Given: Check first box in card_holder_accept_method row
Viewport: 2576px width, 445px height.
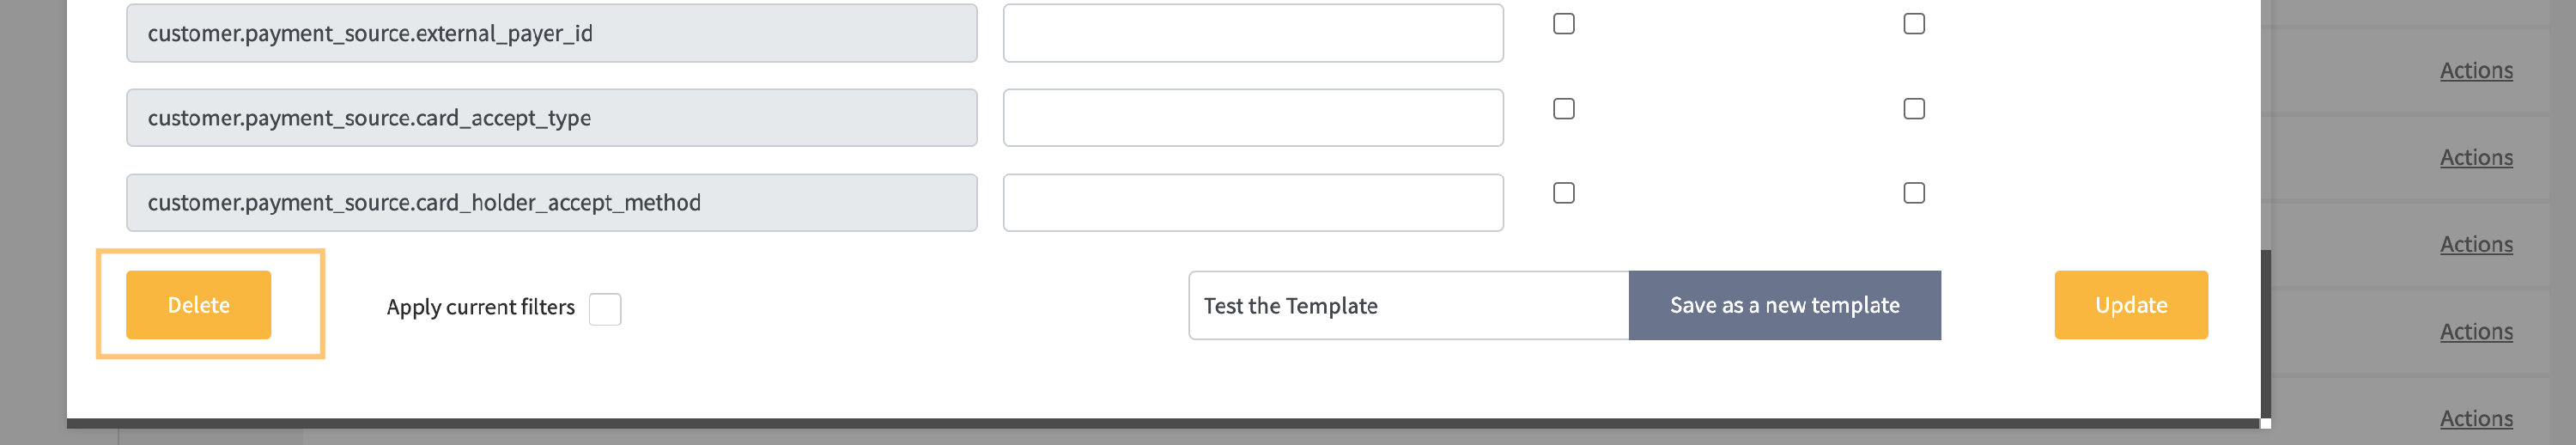Looking at the screenshot, I should pos(1564,193).
